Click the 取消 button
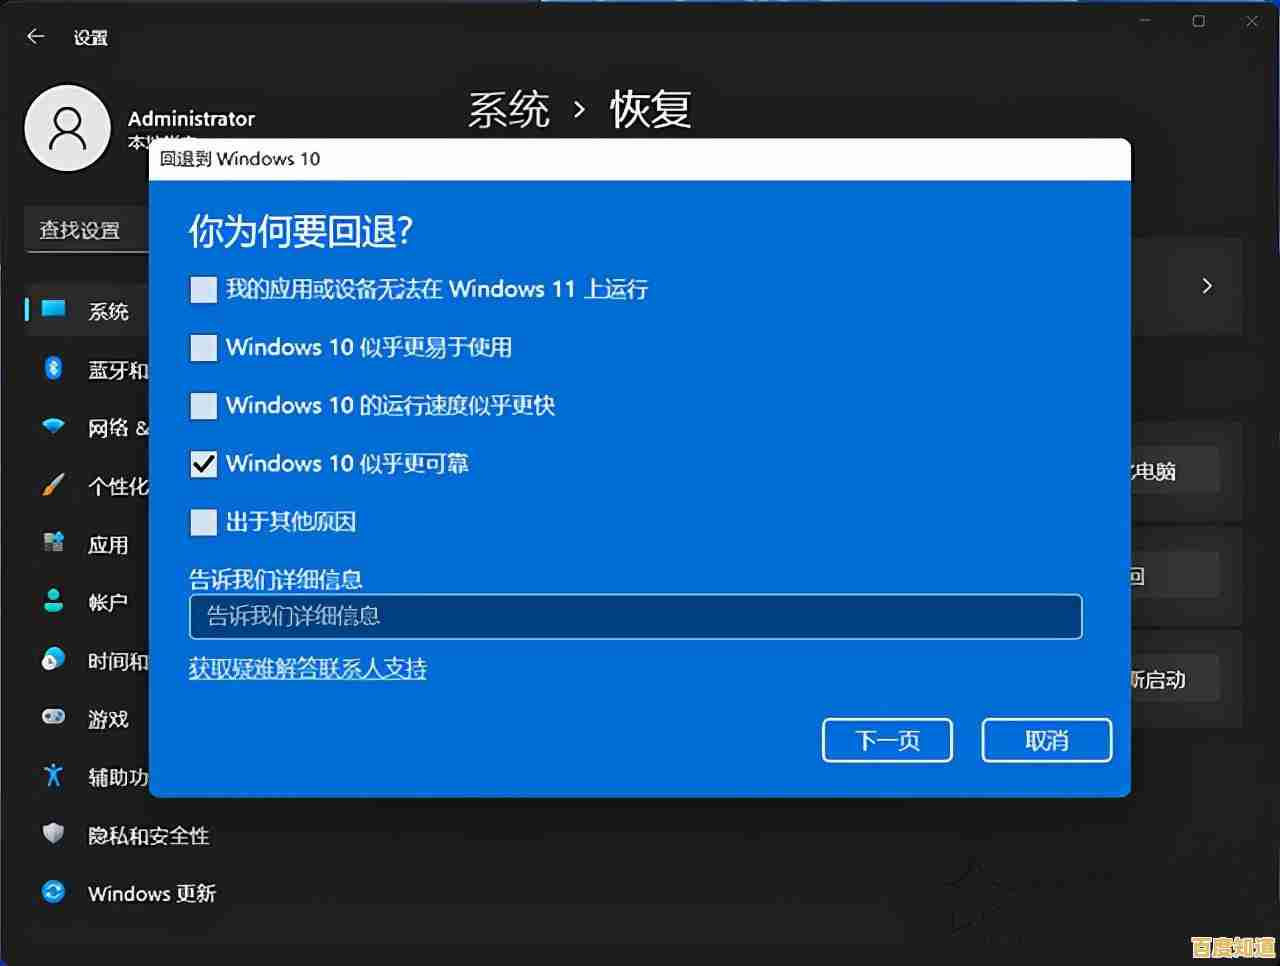Screen dimensions: 1280x966 coord(1046,740)
